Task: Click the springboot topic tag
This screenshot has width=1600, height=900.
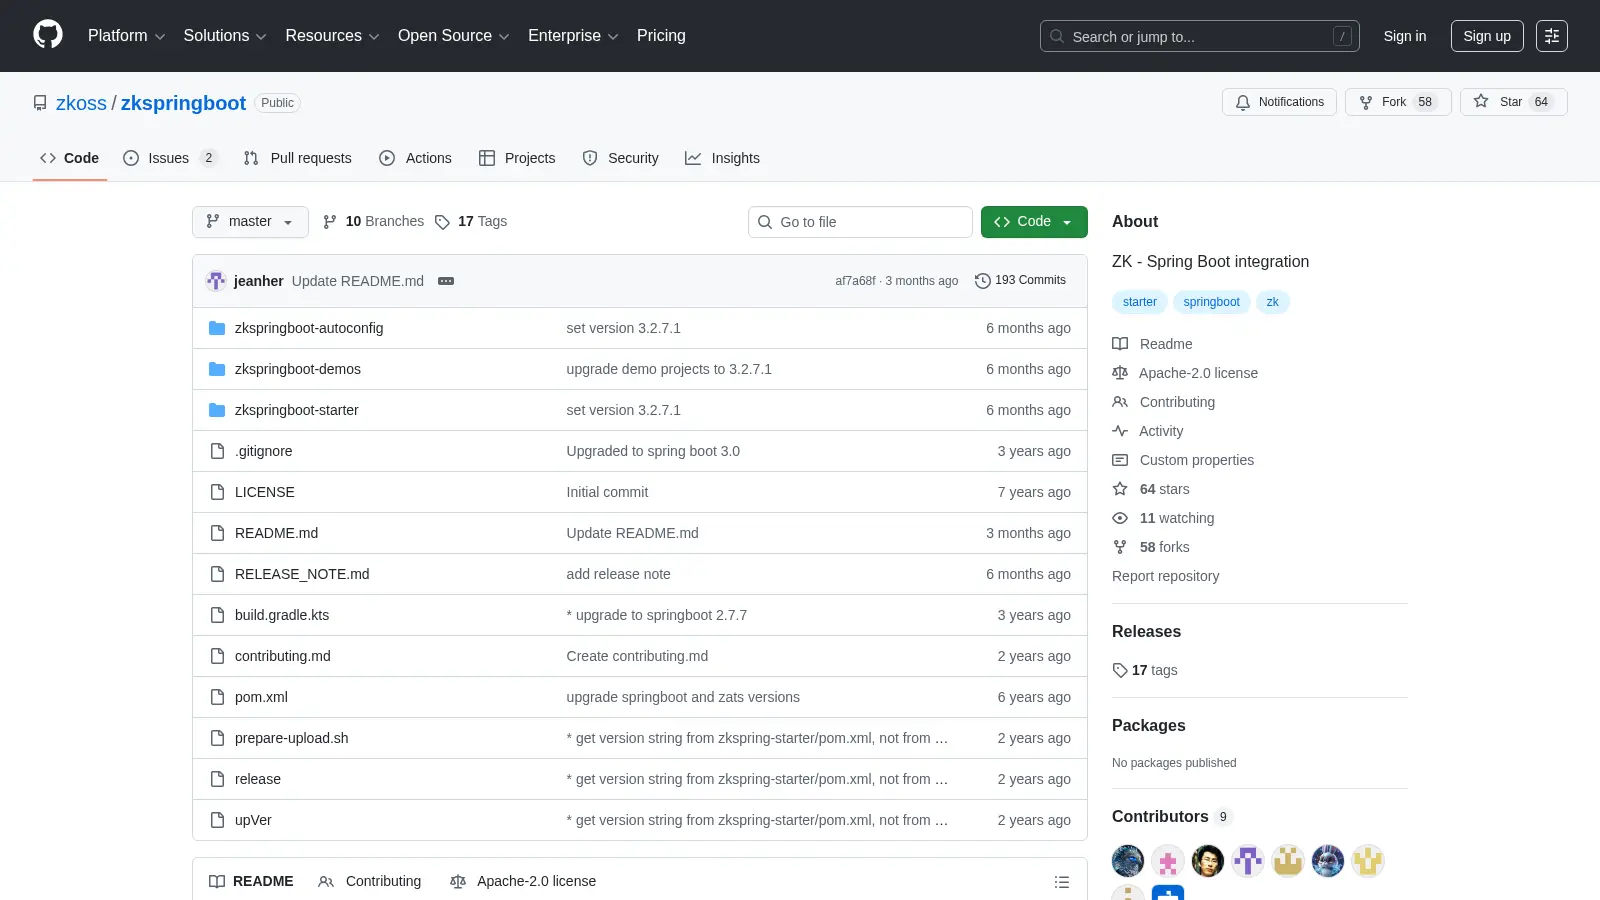Action: pyautogui.click(x=1211, y=302)
